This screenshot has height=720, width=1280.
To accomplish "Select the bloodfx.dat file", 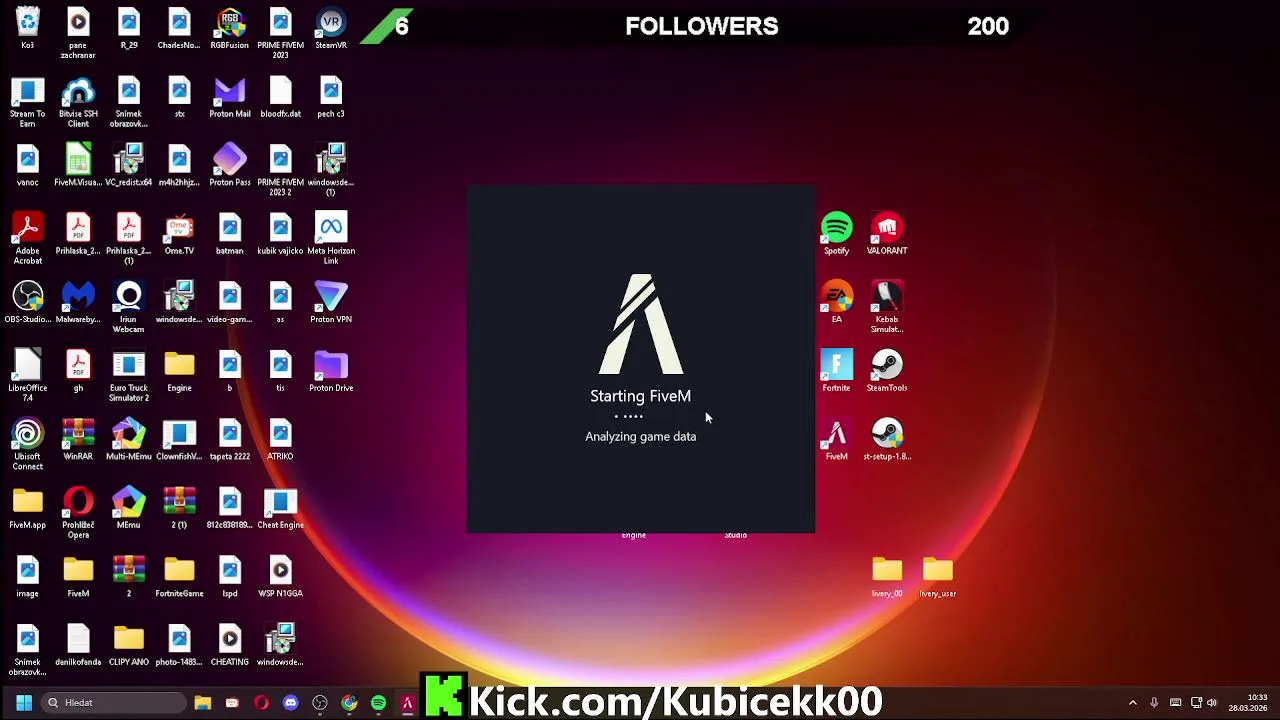I will [x=280, y=98].
